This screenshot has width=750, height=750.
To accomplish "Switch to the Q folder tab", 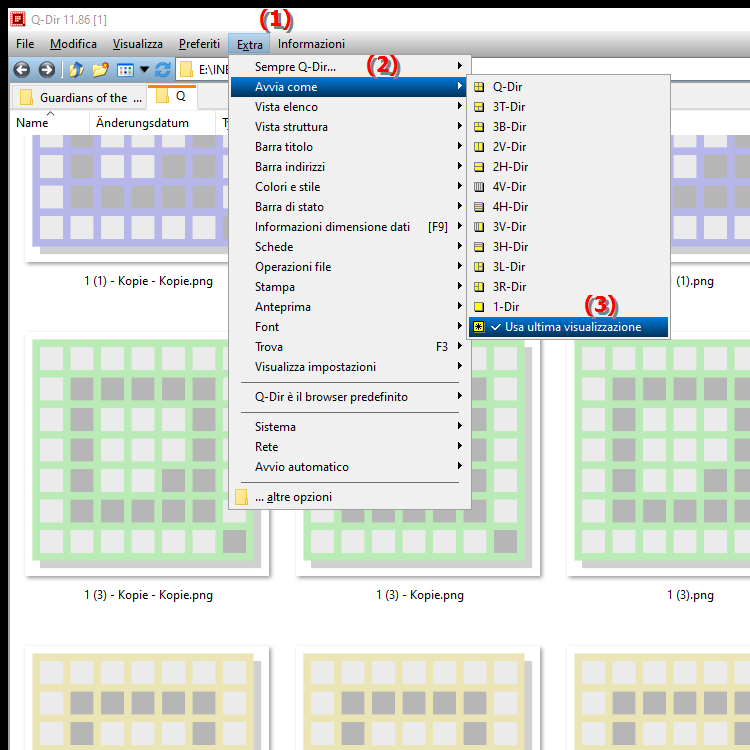I will coord(172,97).
